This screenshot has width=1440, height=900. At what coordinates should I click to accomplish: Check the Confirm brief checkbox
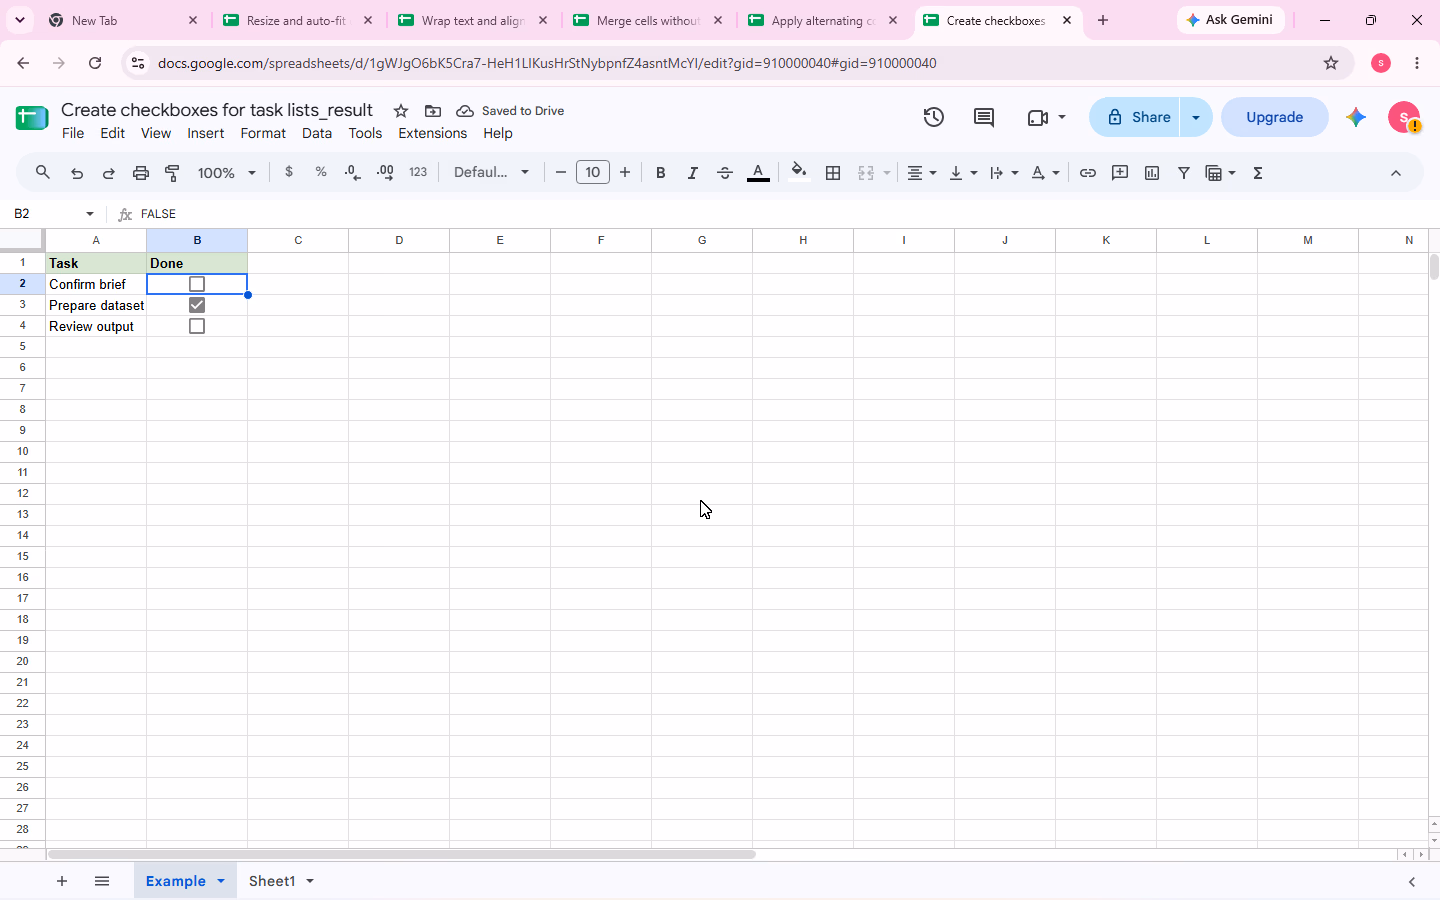pos(197,284)
